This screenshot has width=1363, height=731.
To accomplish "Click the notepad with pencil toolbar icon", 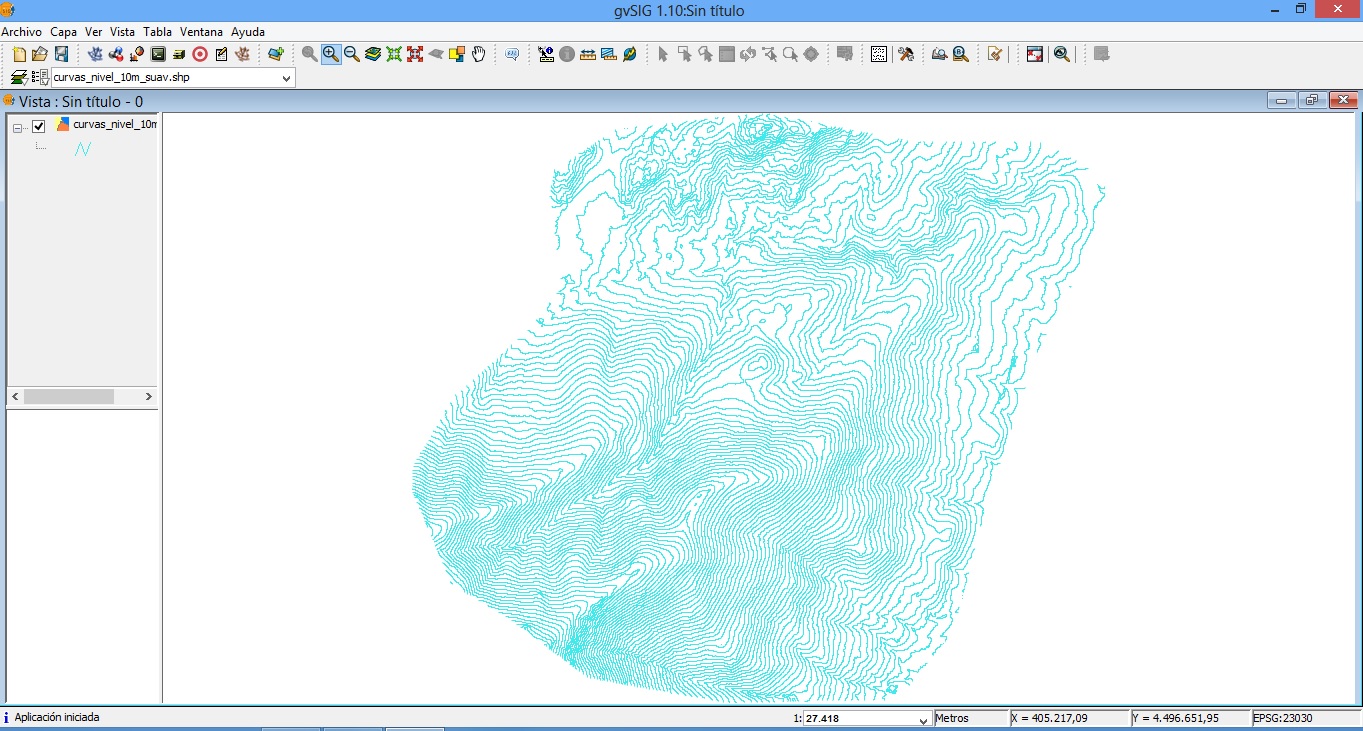I will pyautogui.click(x=221, y=54).
